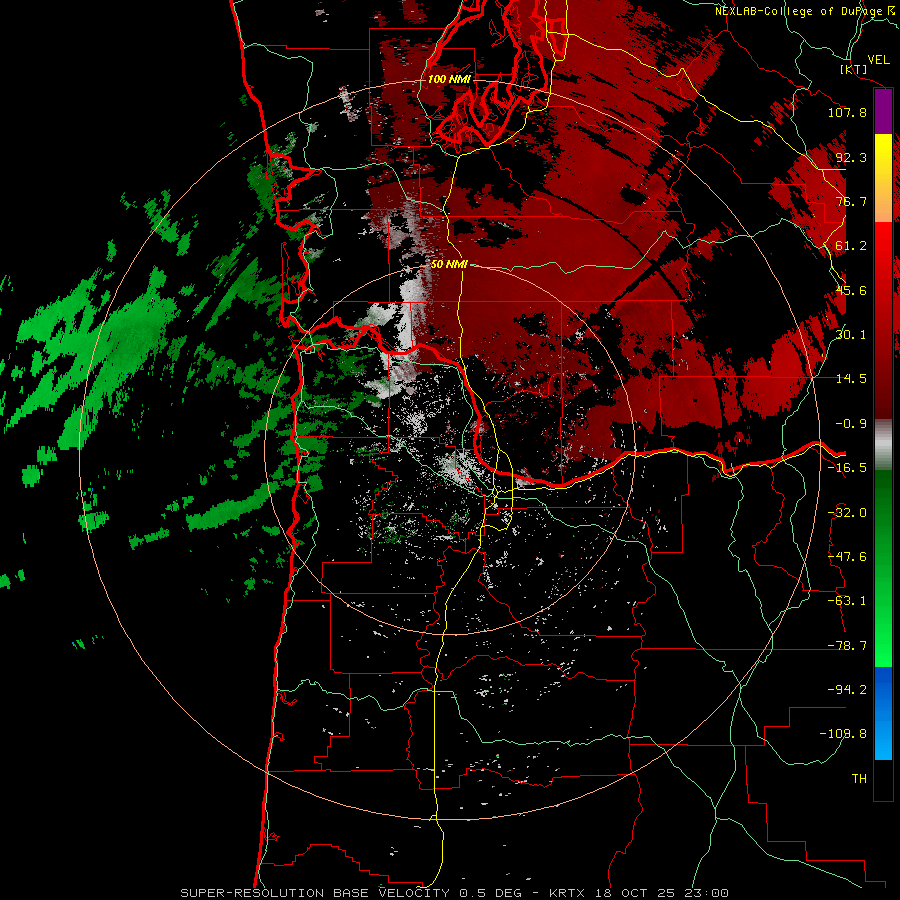Click the NEXLAB-College of DuPage watermark text
900x900 pixels.
pos(805,11)
